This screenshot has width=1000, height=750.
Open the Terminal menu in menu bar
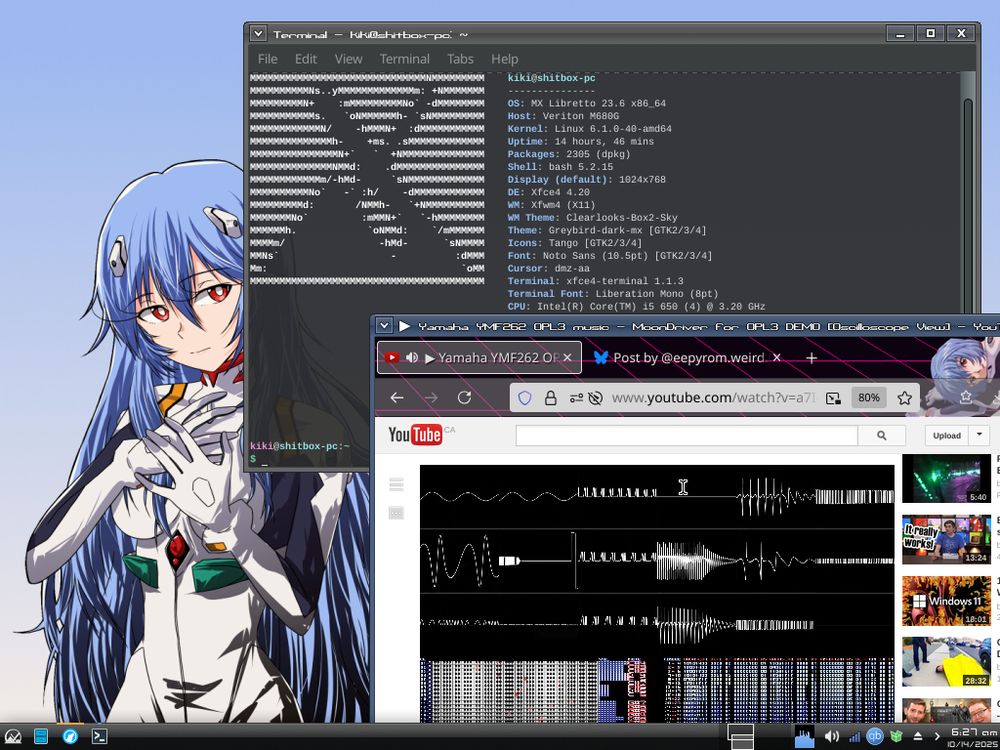coord(404,59)
